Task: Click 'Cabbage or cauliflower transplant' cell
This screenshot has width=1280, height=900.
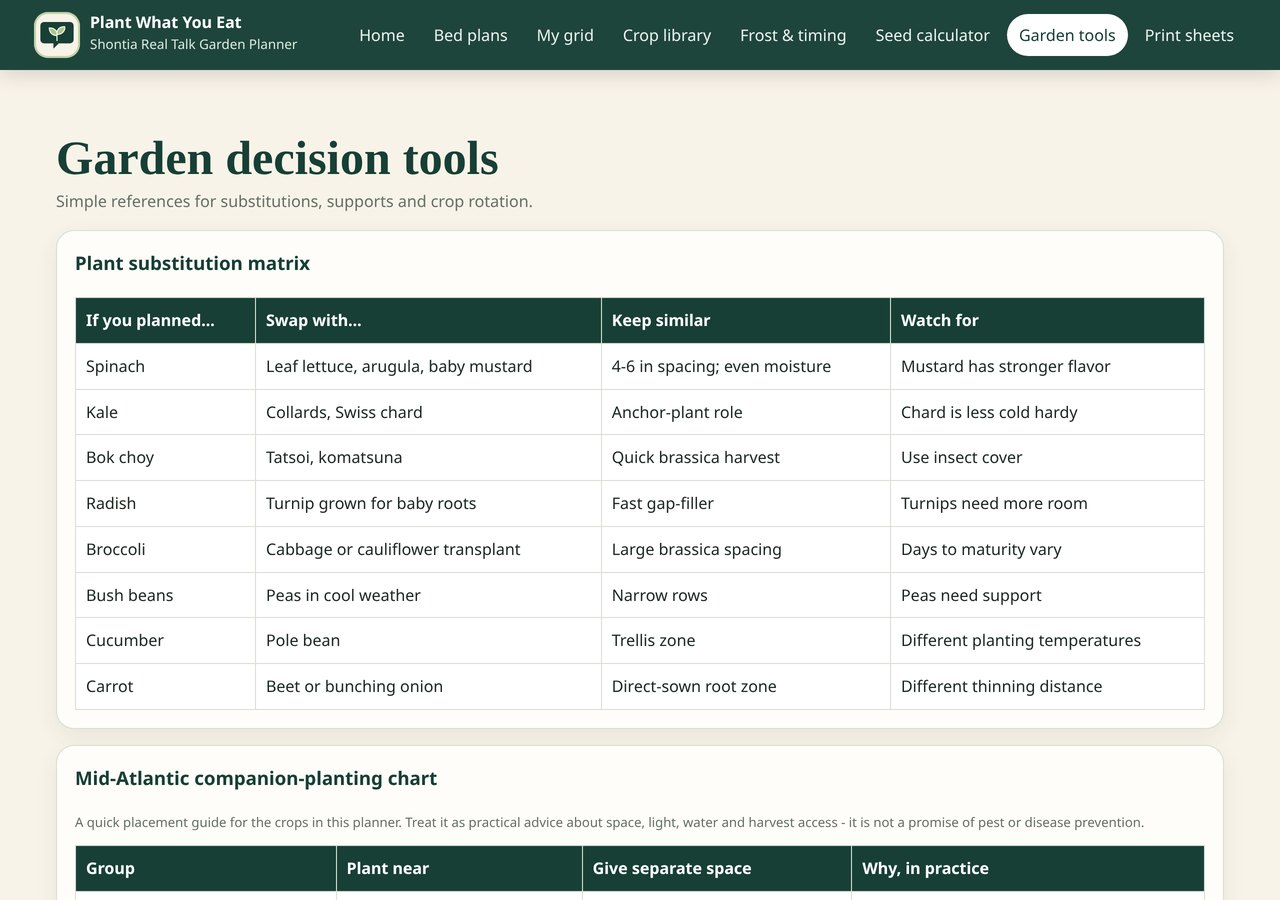Action: click(x=428, y=549)
